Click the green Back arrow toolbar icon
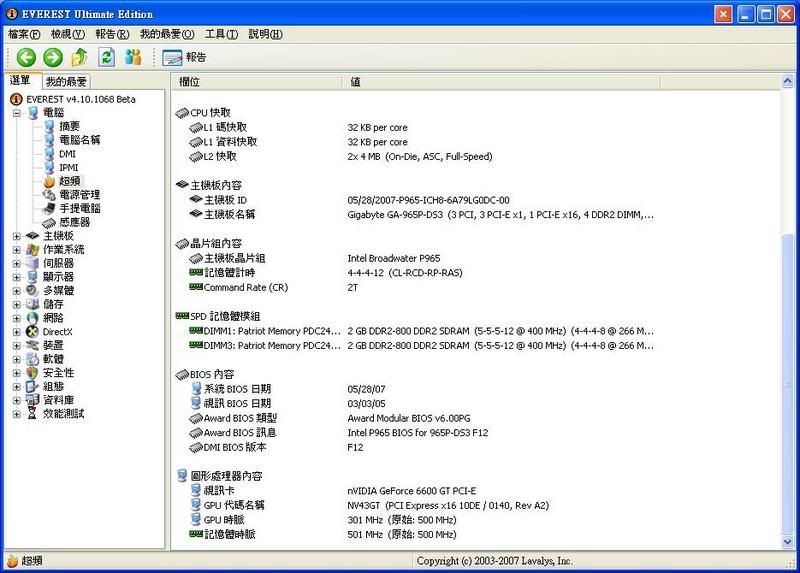 pos(26,57)
